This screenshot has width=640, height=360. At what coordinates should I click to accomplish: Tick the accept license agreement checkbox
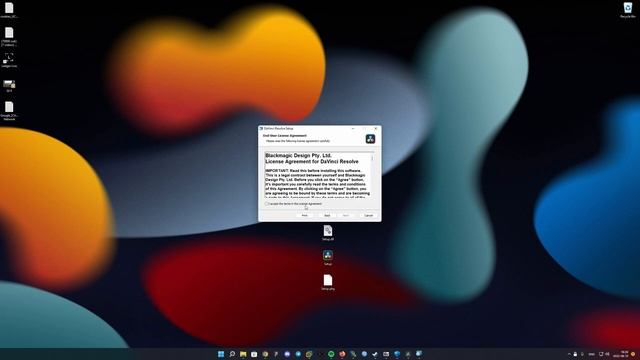tap(267, 204)
